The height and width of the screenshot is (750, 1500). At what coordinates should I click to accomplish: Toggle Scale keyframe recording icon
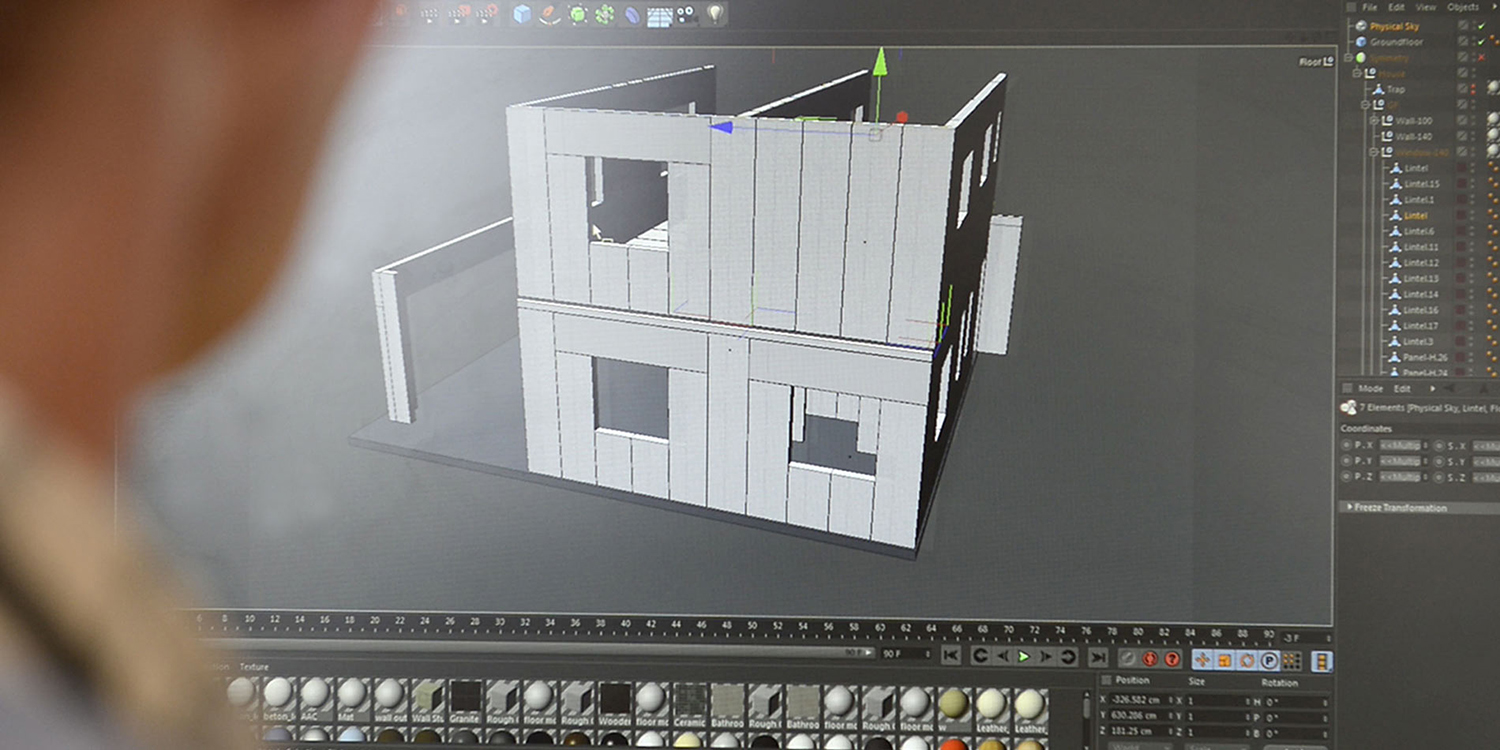(1225, 660)
